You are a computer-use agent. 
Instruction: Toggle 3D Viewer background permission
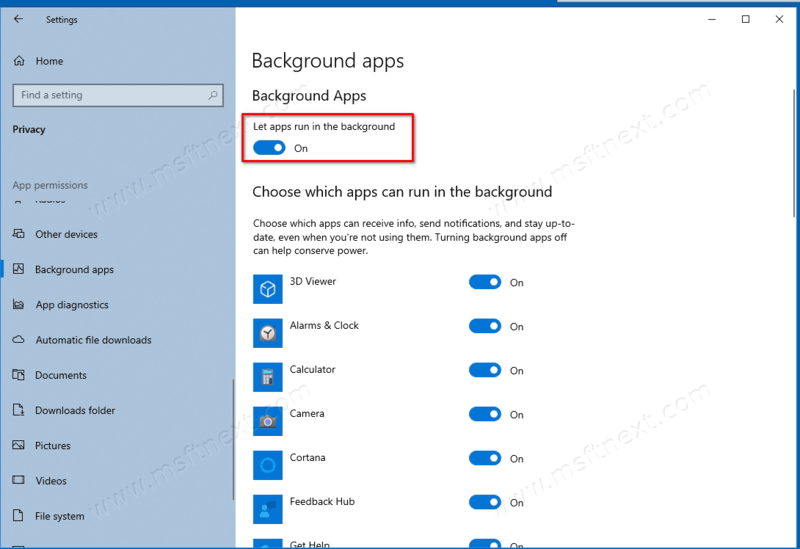485,282
